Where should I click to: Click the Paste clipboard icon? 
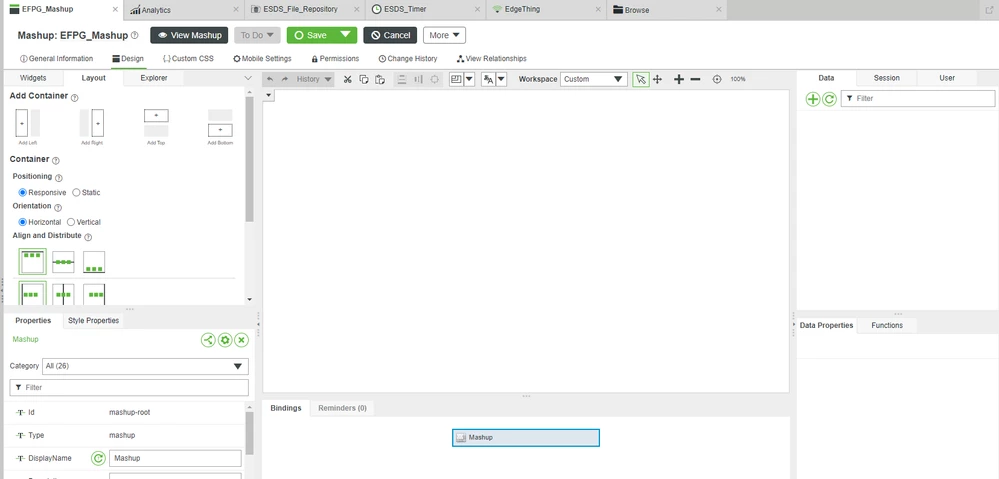click(380, 80)
